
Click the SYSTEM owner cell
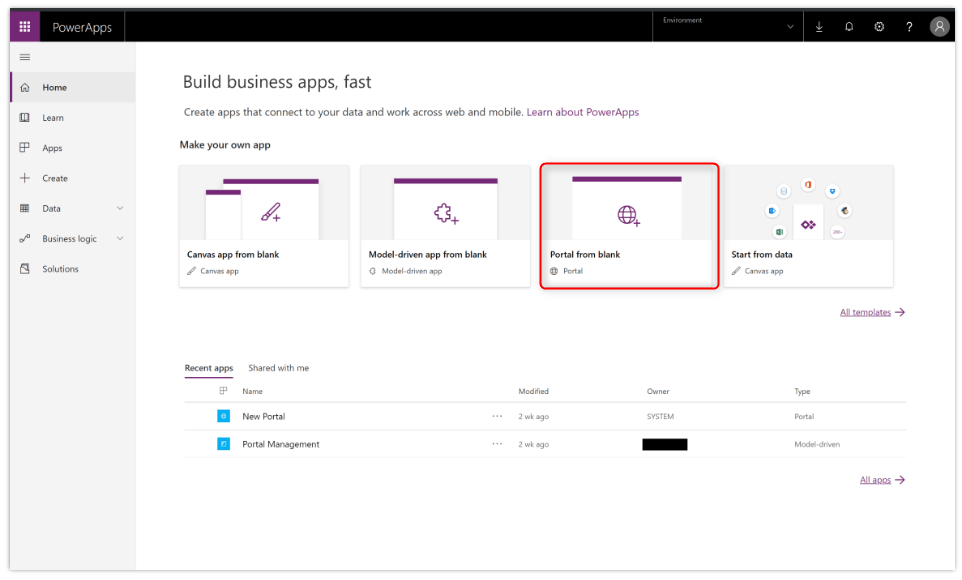coord(660,416)
